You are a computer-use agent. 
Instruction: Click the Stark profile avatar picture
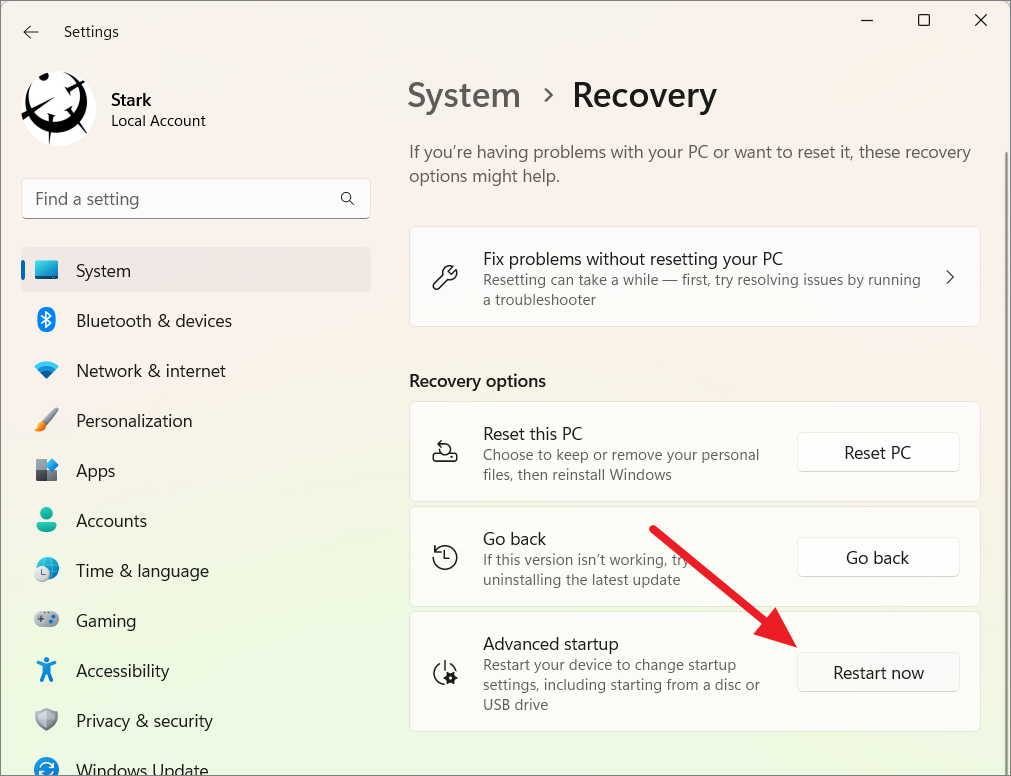59,108
